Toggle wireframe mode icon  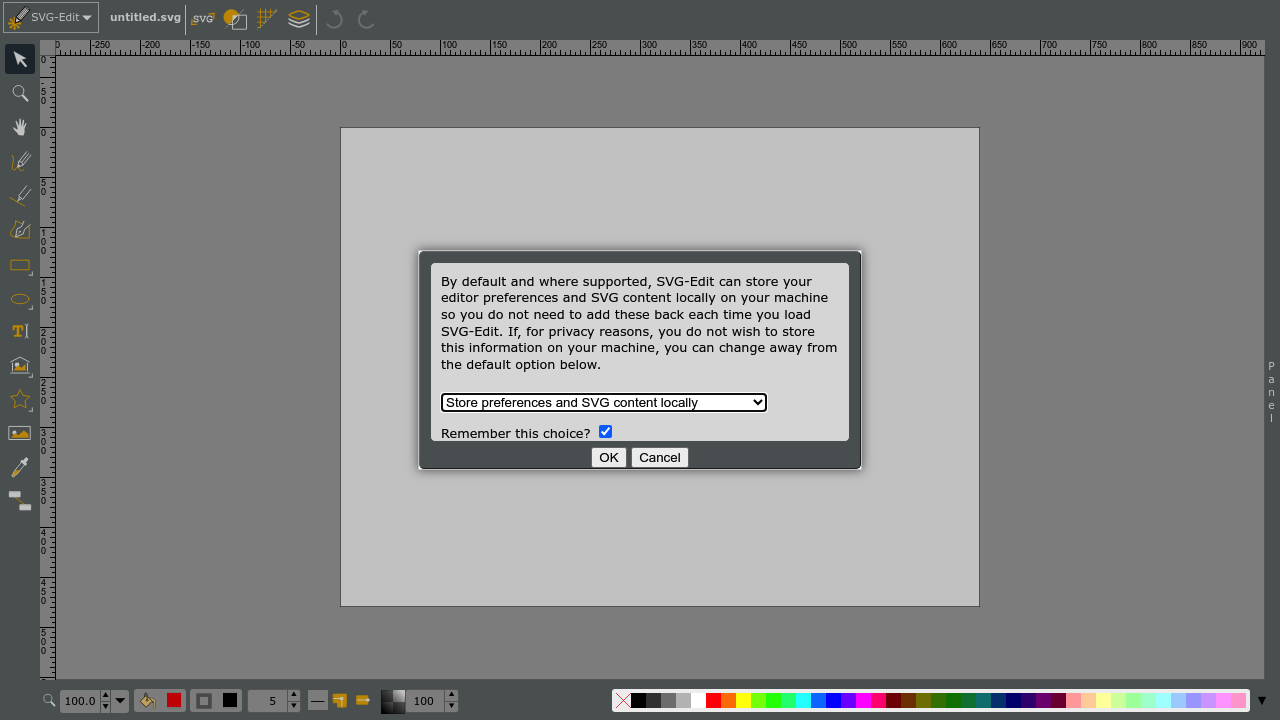[x=235, y=18]
